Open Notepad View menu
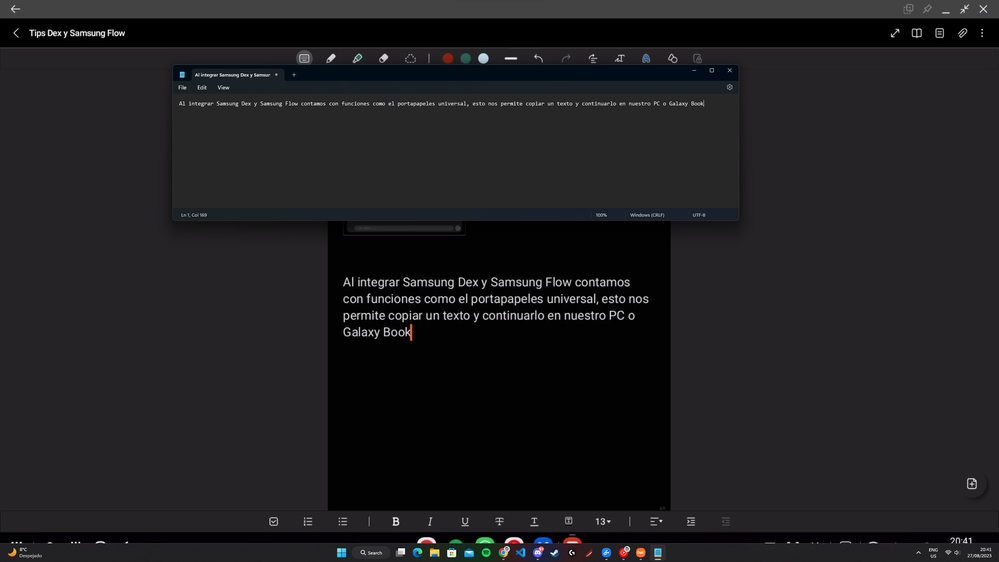999x562 pixels. point(223,87)
